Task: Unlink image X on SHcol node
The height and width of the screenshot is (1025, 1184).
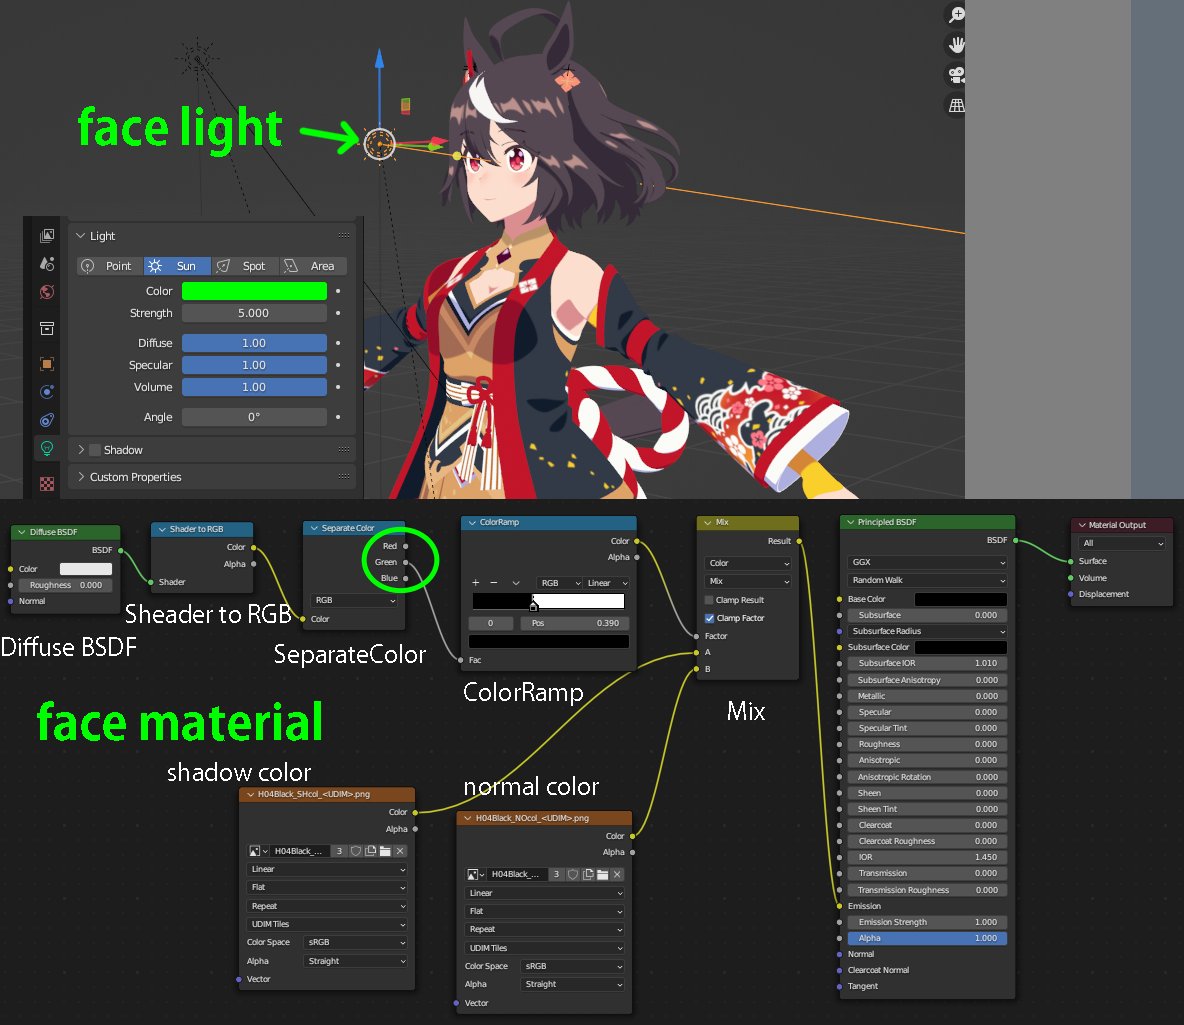Action: [400, 851]
